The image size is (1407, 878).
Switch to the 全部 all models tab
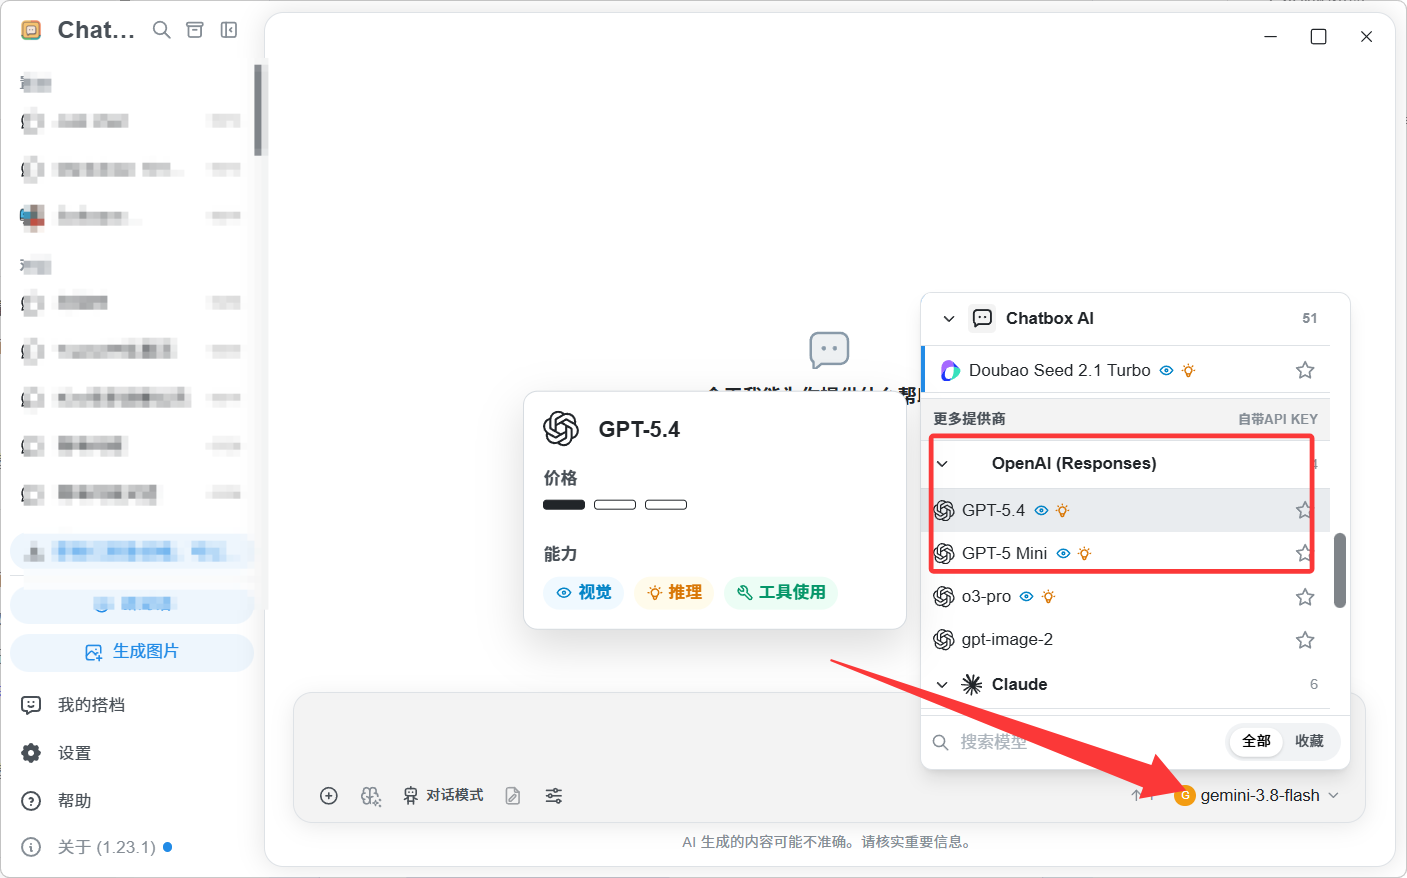pyautogui.click(x=1257, y=742)
